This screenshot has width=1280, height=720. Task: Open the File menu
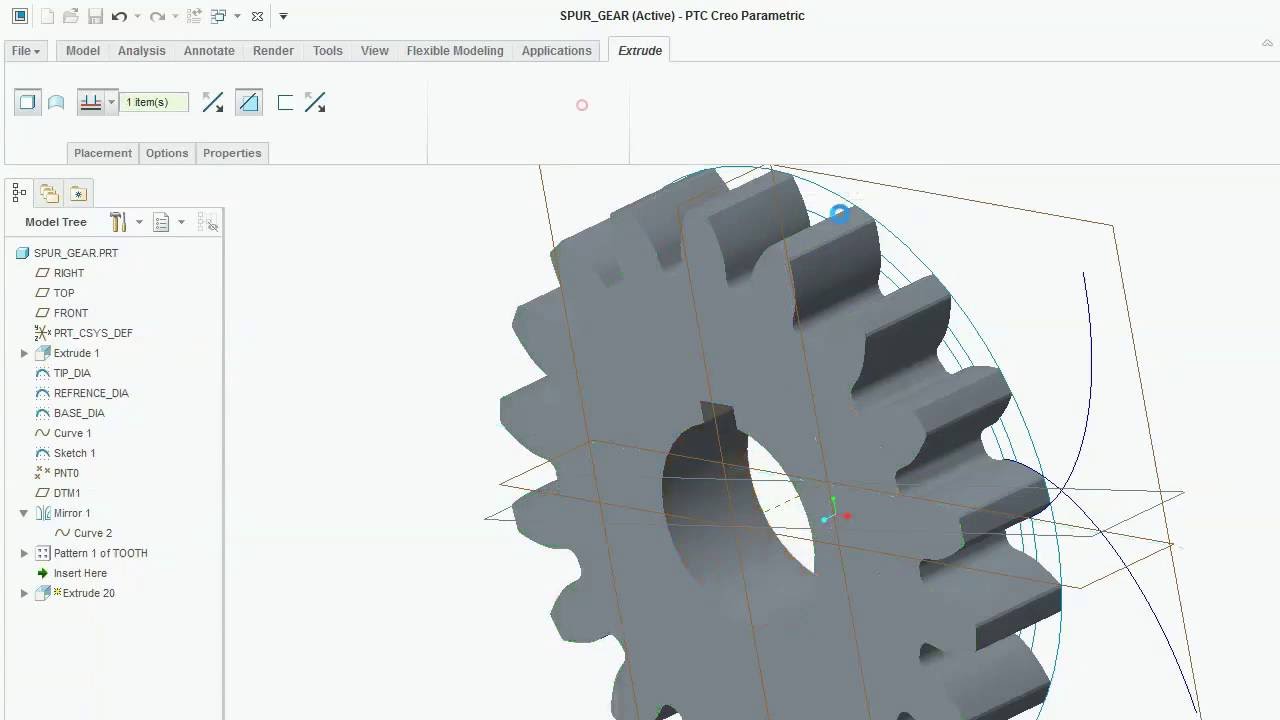(x=26, y=51)
